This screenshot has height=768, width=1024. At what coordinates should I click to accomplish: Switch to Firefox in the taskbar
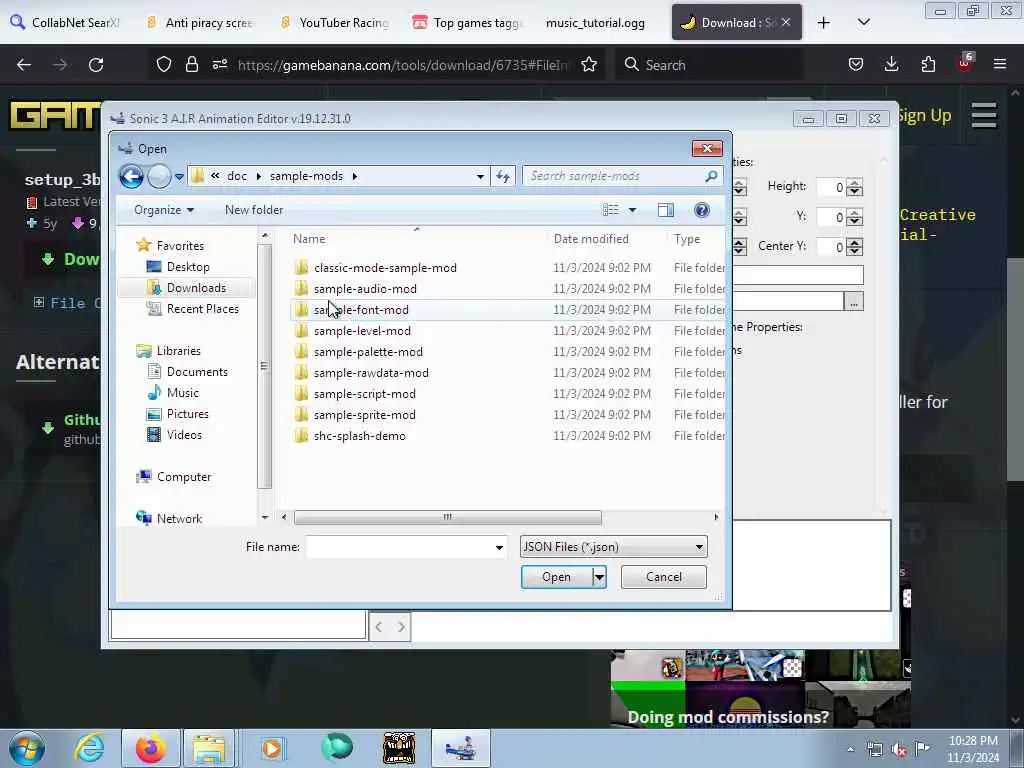pos(151,748)
